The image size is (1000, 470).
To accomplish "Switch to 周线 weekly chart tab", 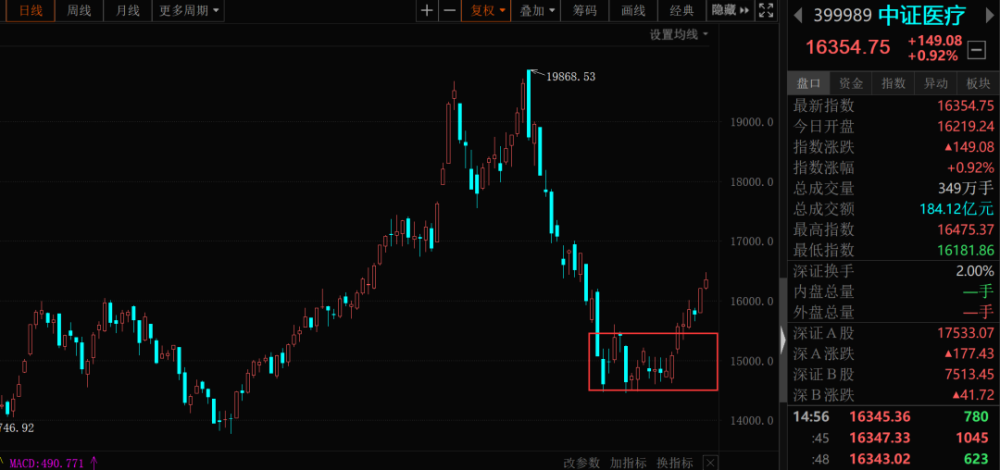I will pos(79,10).
